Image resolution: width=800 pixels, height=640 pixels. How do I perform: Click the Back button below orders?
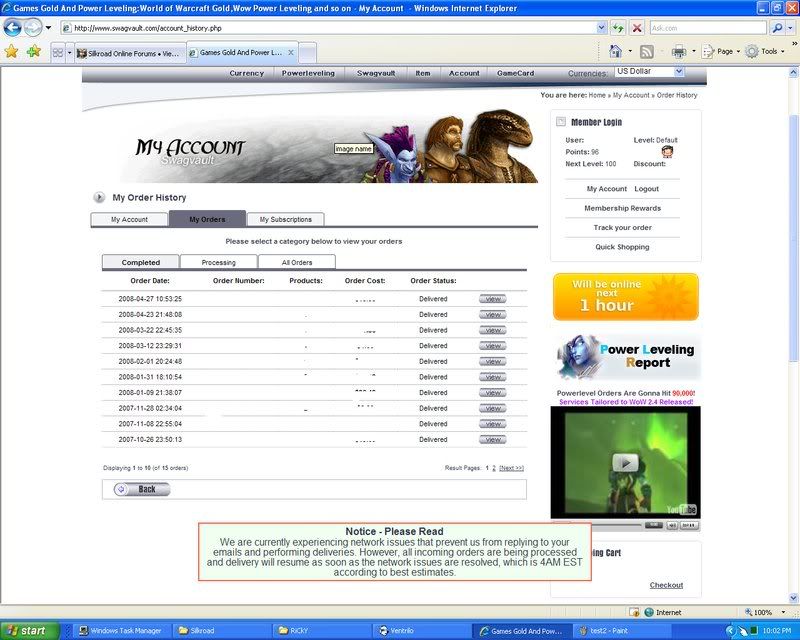(142, 489)
